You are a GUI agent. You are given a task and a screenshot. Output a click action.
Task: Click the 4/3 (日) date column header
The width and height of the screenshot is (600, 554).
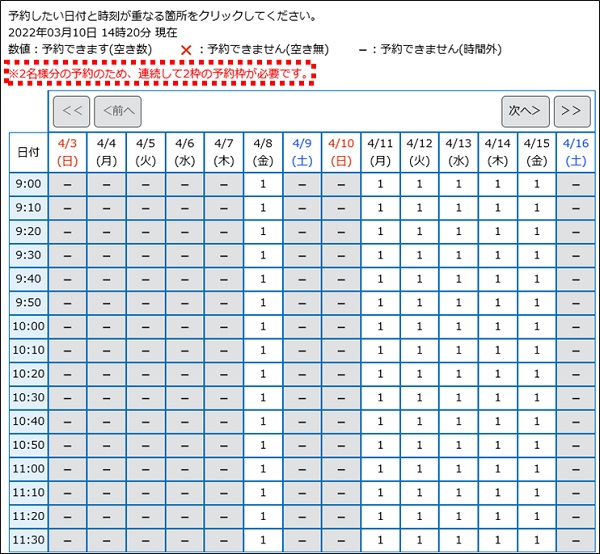pos(67,152)
